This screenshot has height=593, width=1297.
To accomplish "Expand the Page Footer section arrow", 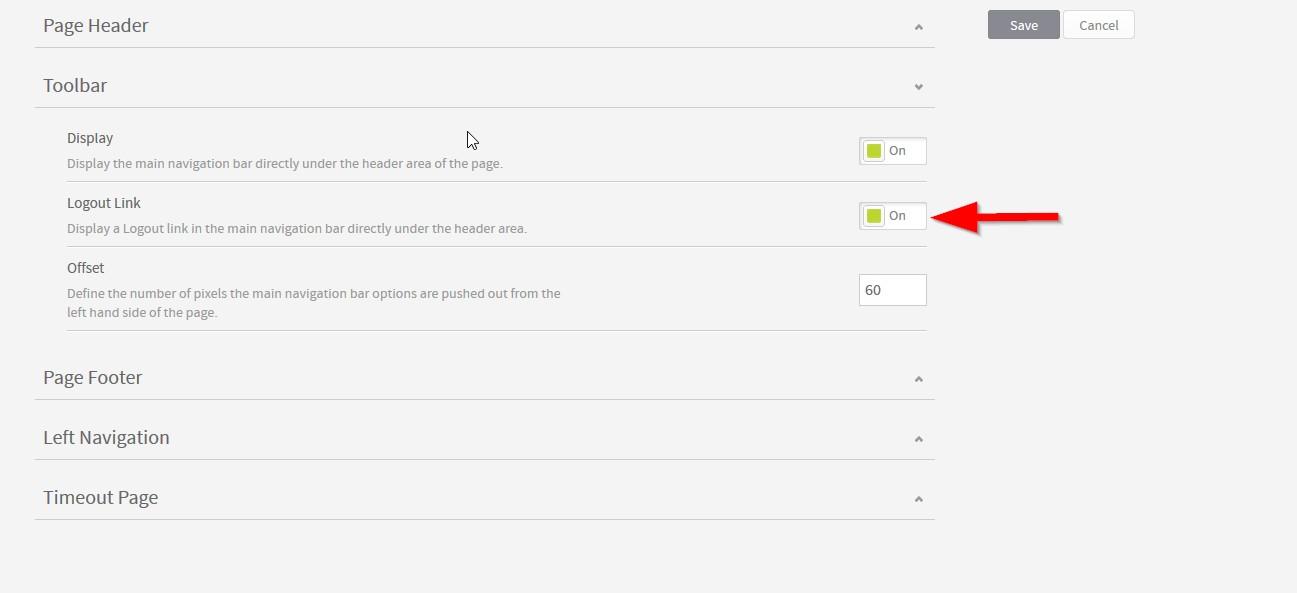I will click(918, 379).
